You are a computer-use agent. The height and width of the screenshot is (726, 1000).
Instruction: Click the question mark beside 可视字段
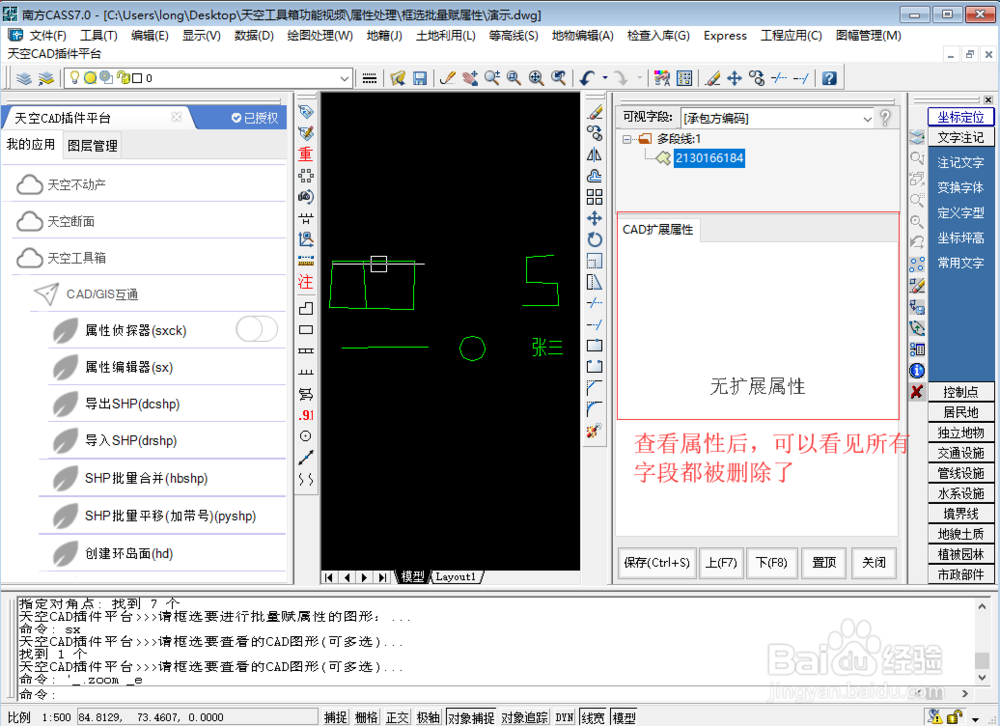[x=885, y=118]
